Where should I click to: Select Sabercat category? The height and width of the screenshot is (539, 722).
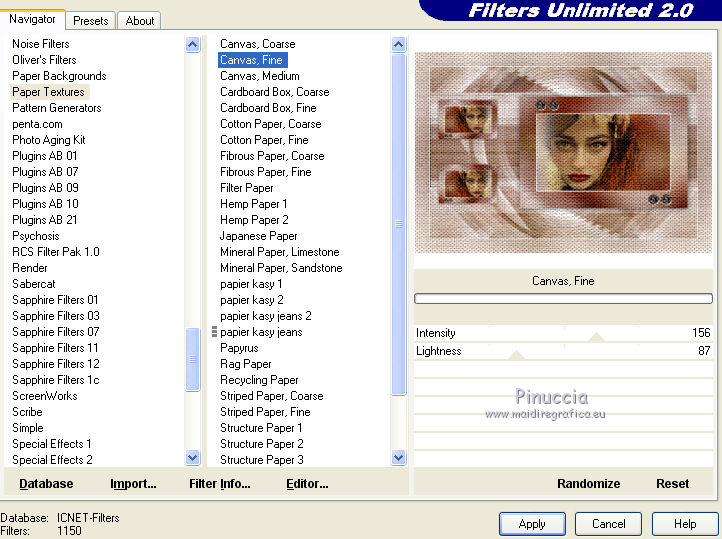click(34, 284)
